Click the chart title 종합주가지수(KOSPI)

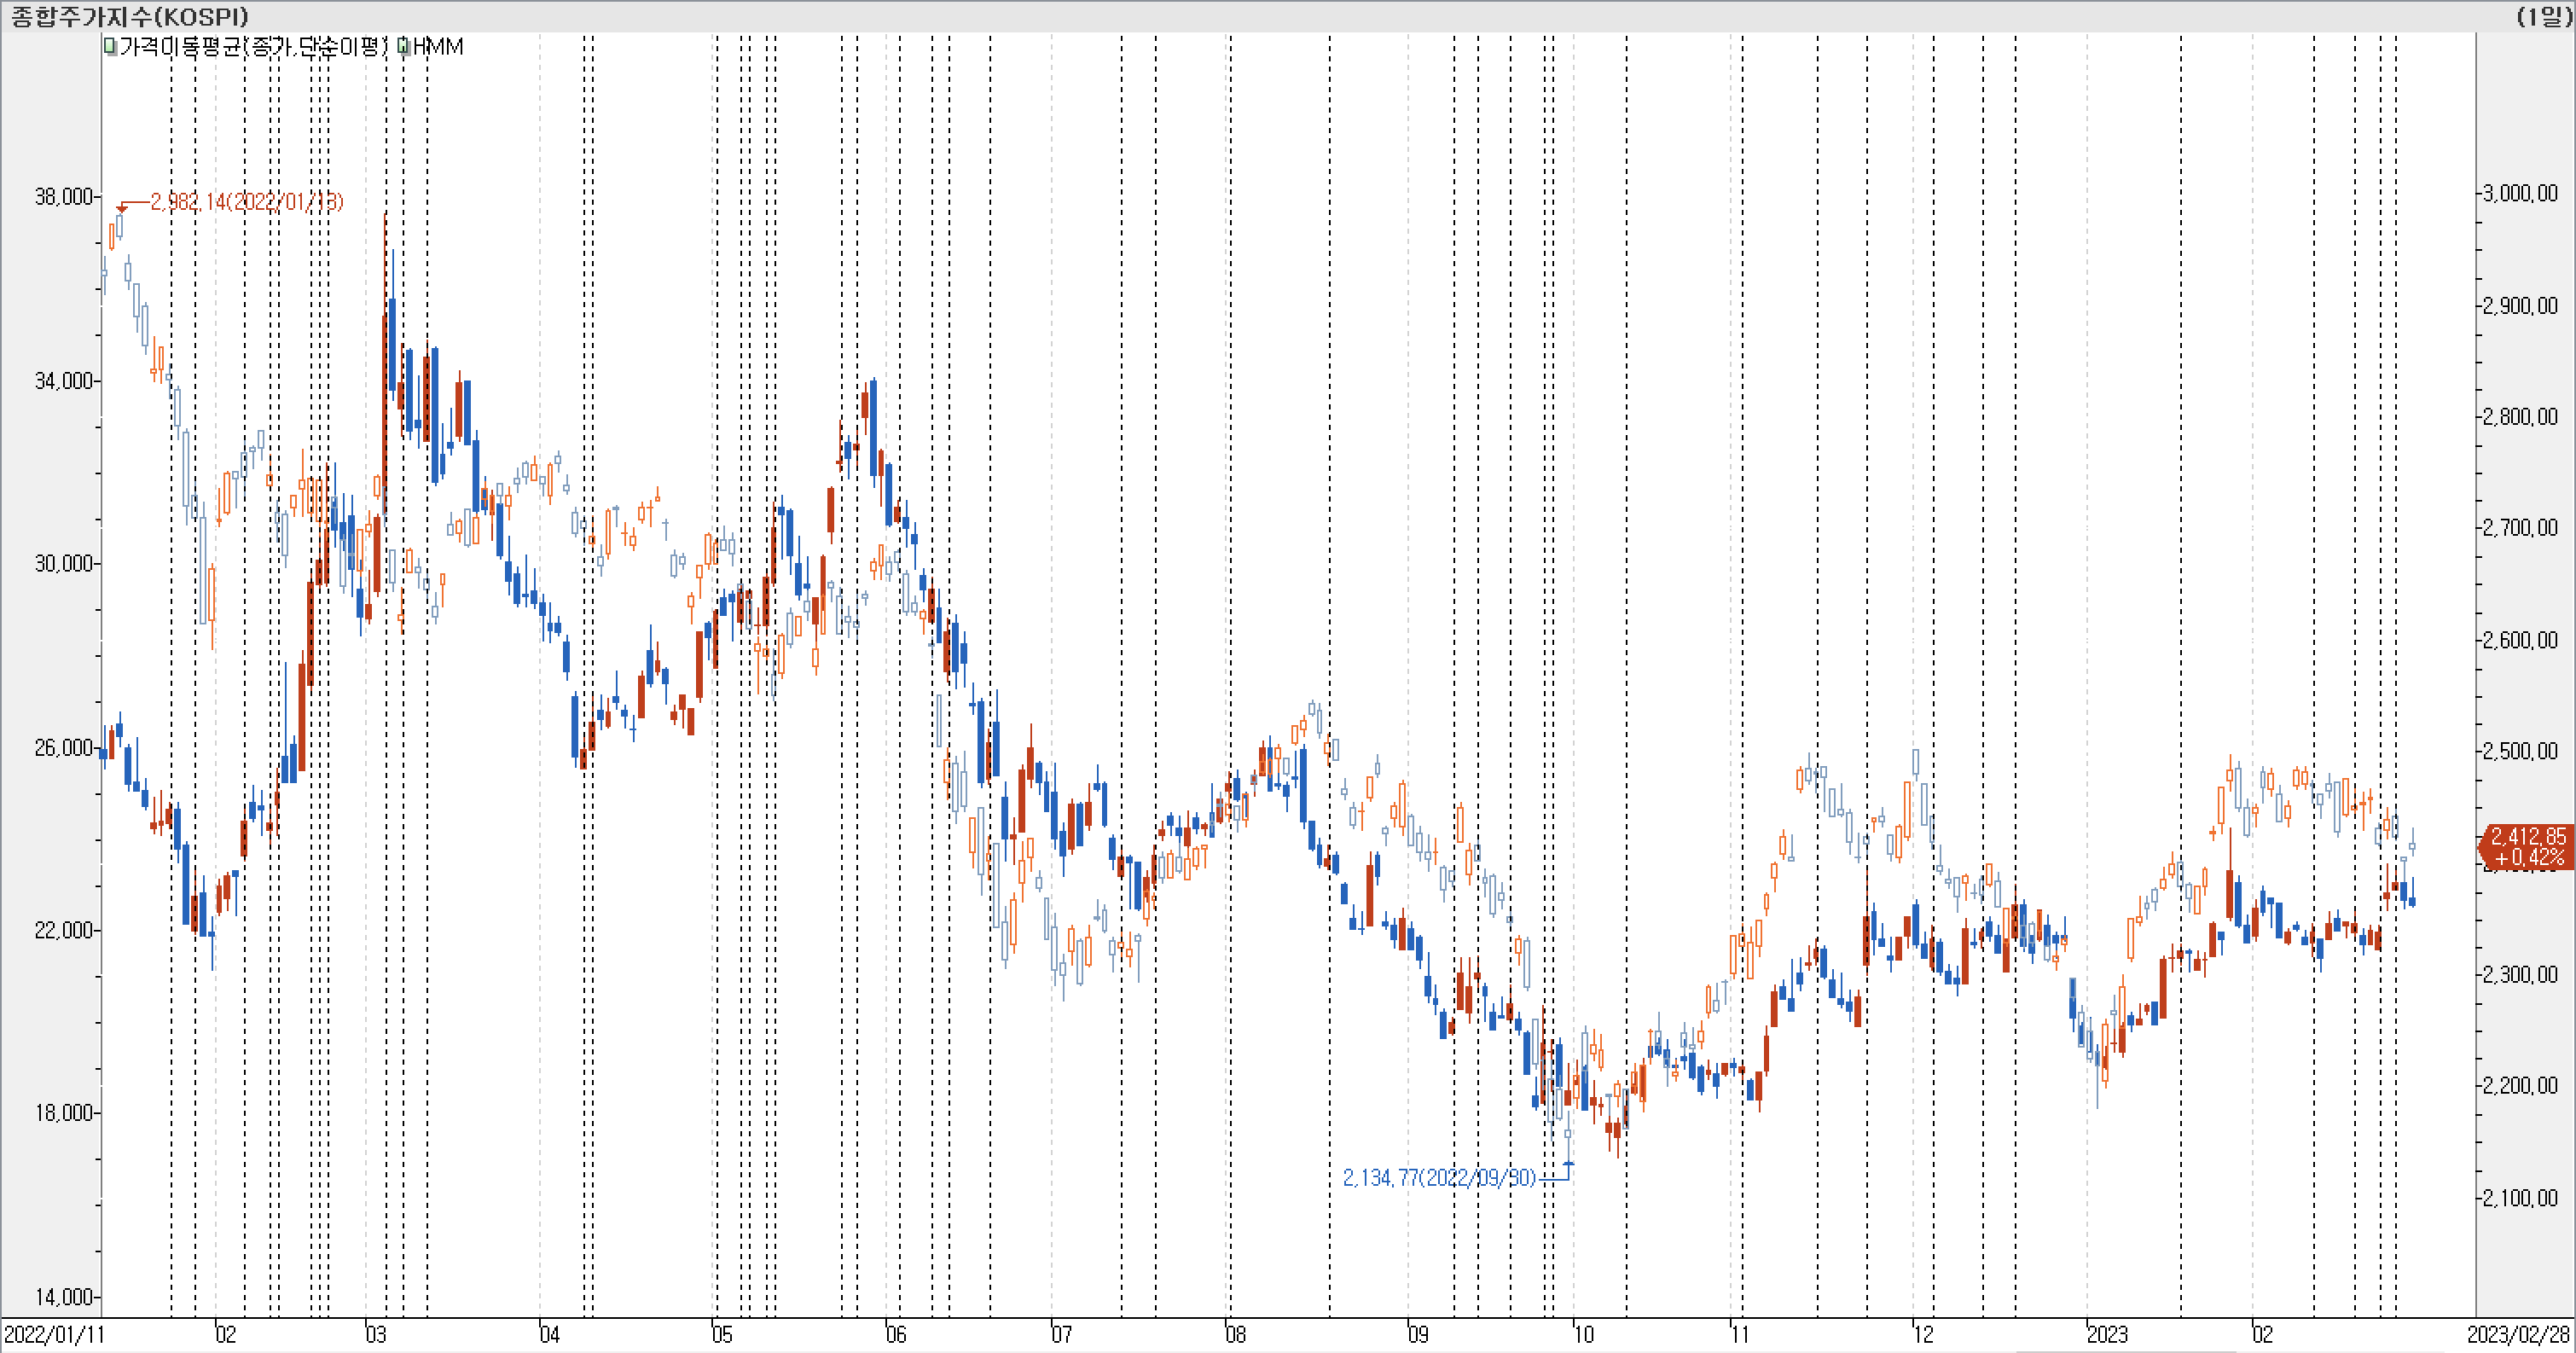(130, 16)
